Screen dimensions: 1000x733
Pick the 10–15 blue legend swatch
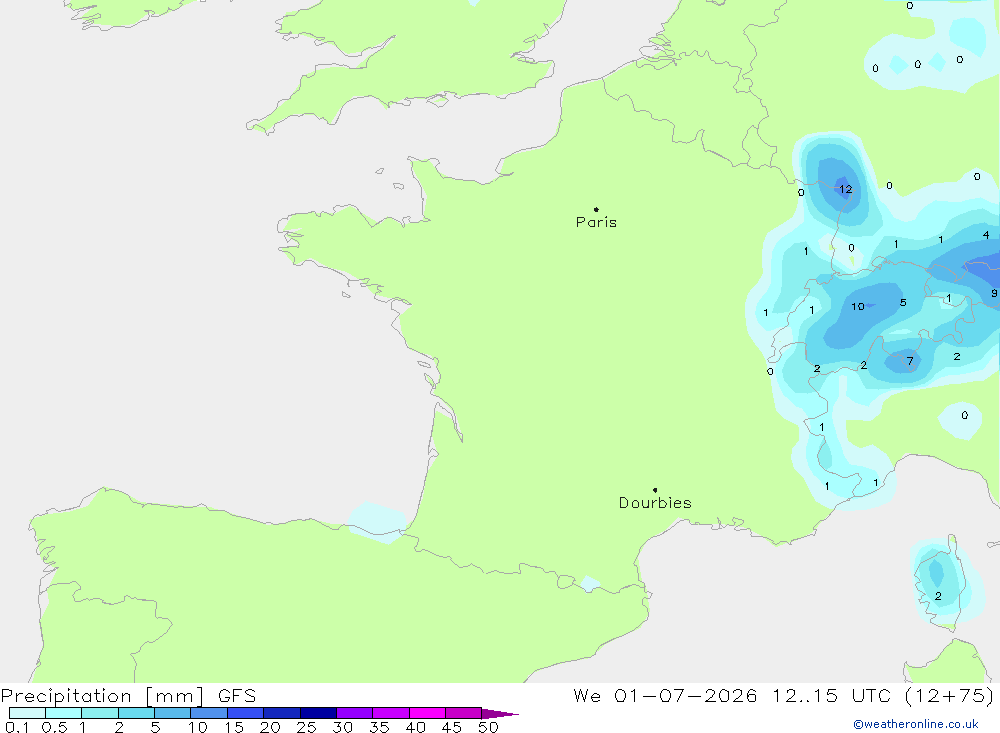(x=209, y=713)
